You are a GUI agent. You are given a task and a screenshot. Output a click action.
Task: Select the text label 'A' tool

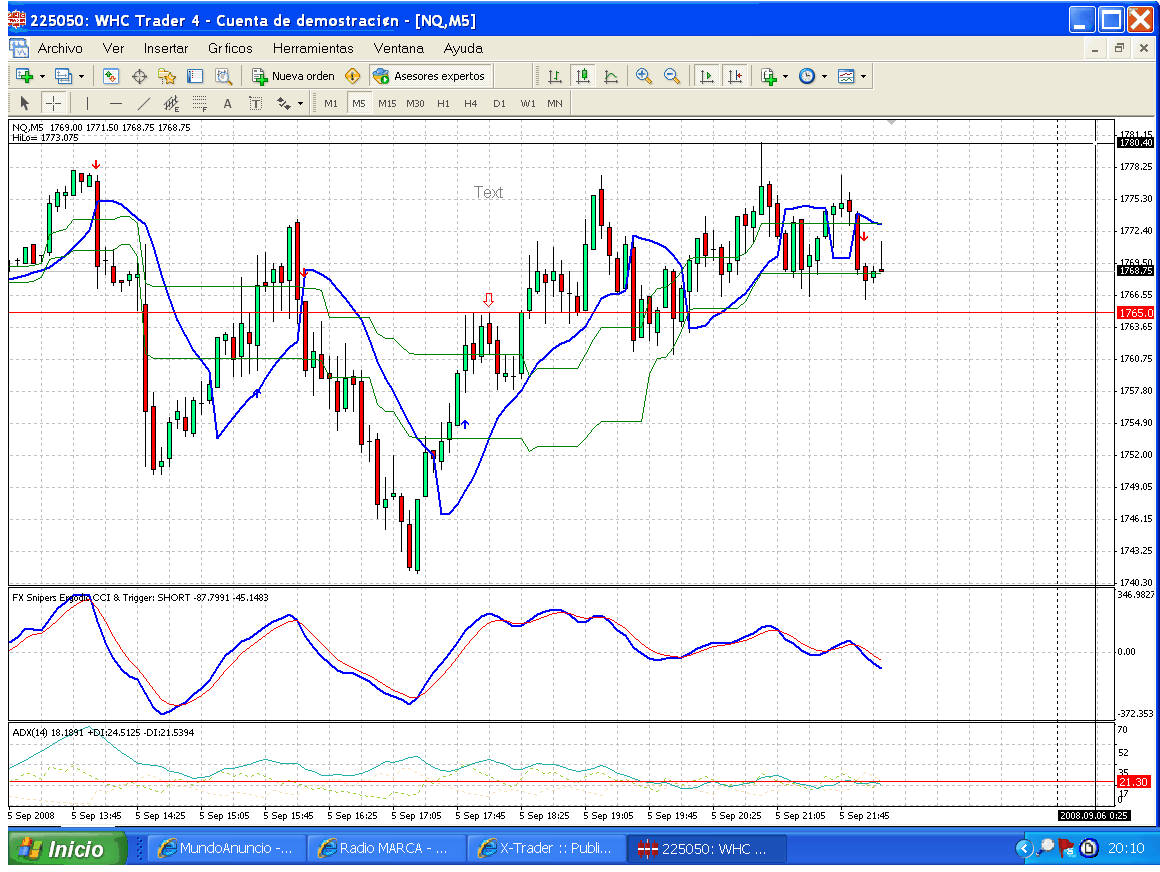227,103
